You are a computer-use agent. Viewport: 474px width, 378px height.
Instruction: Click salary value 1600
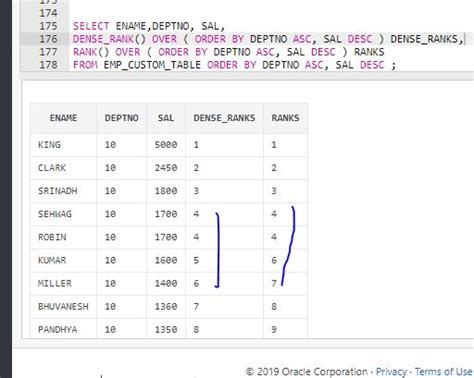(166, 260)
